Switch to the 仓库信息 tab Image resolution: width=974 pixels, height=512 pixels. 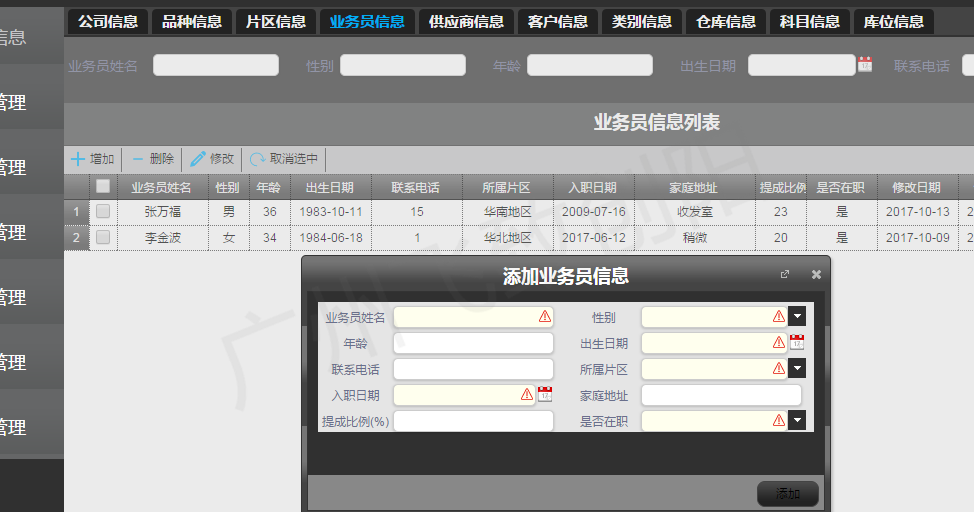click(x=726, y=21)
